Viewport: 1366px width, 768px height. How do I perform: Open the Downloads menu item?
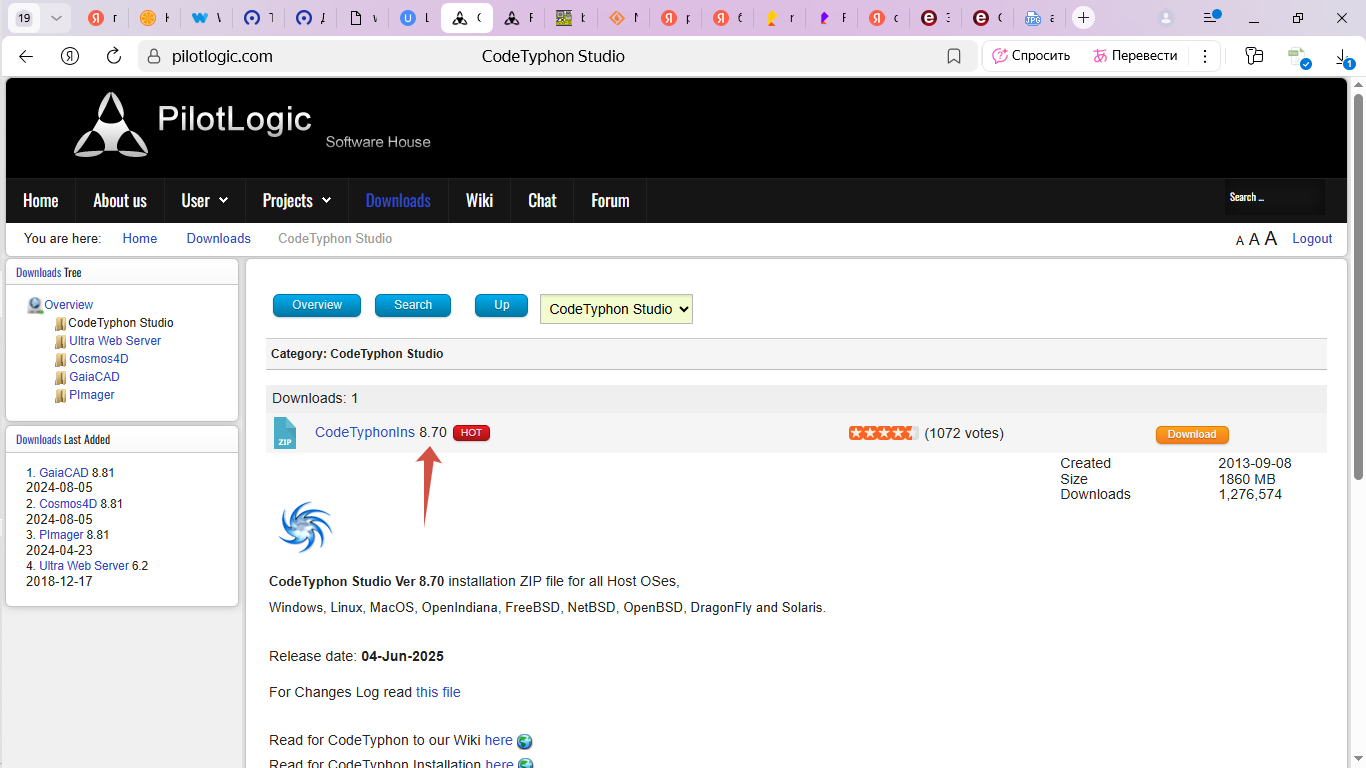coord(398,200)
